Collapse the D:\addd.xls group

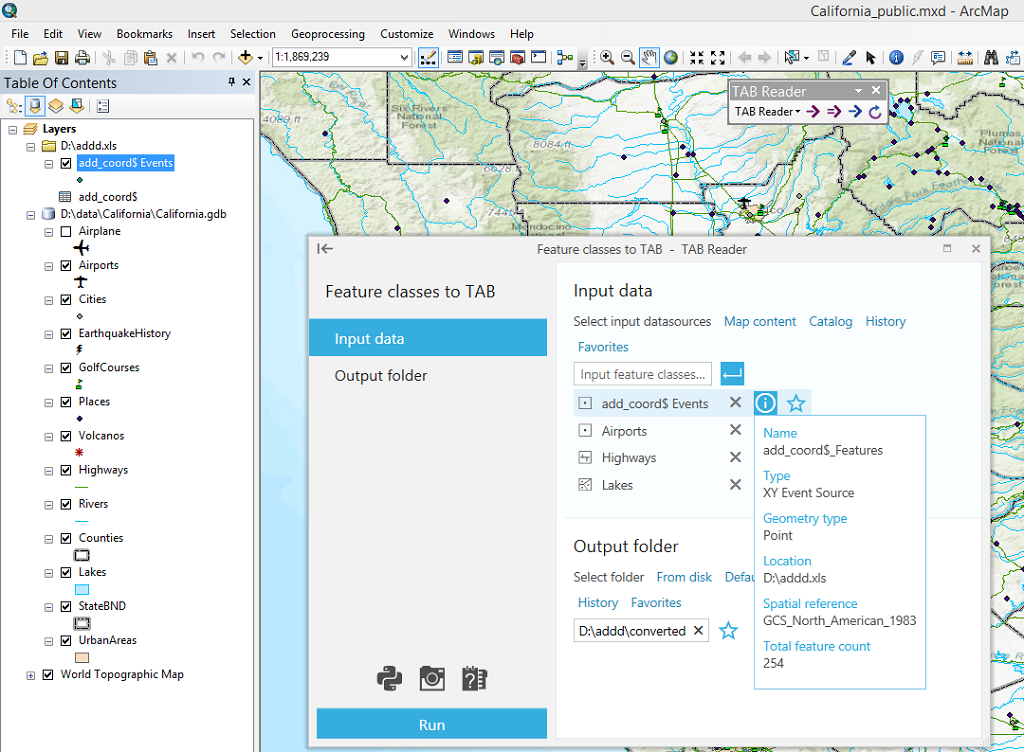[31, 146]
